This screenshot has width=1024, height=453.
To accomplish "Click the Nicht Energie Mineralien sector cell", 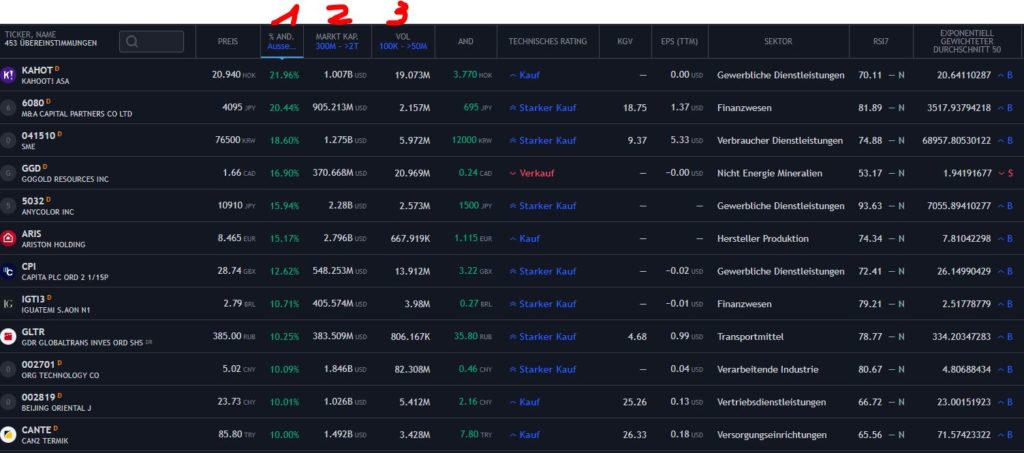I will pos(769,174).
